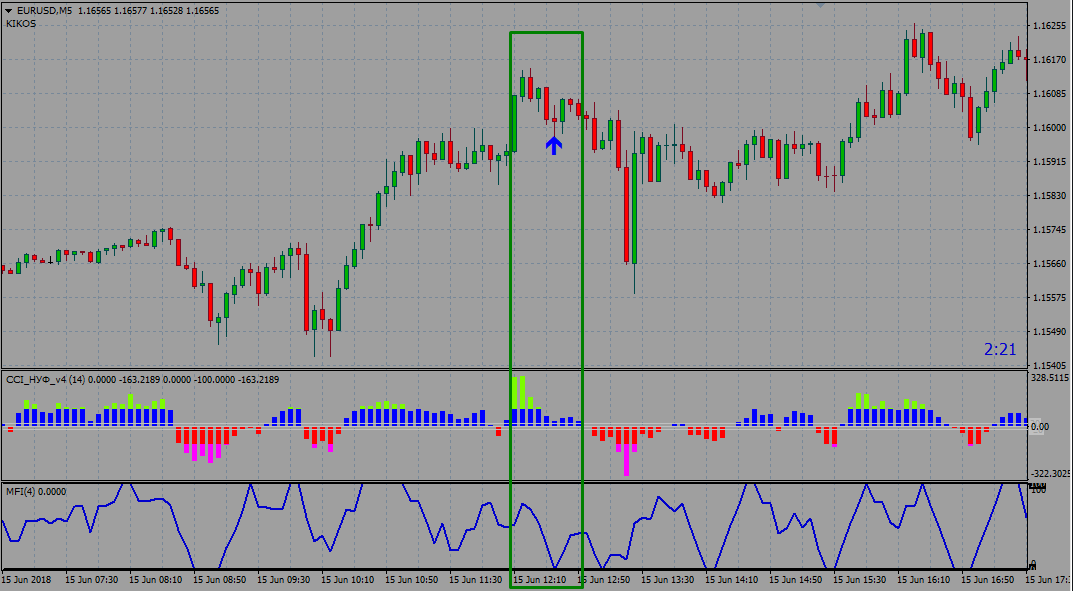Click the 328.5115 CCI scale maximum label
The image size is (1073, 591).
pyautogui.click(x=1050, y=379)
